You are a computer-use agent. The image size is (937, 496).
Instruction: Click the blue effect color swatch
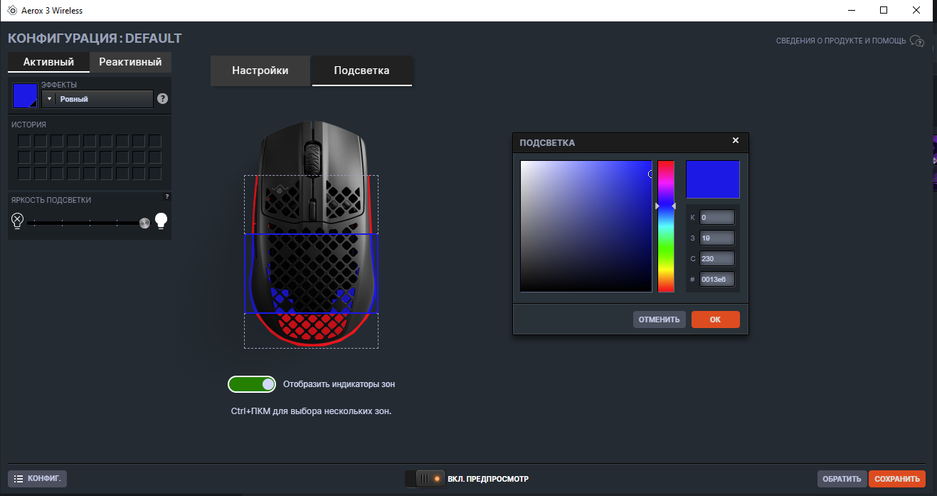coord(25,96)
